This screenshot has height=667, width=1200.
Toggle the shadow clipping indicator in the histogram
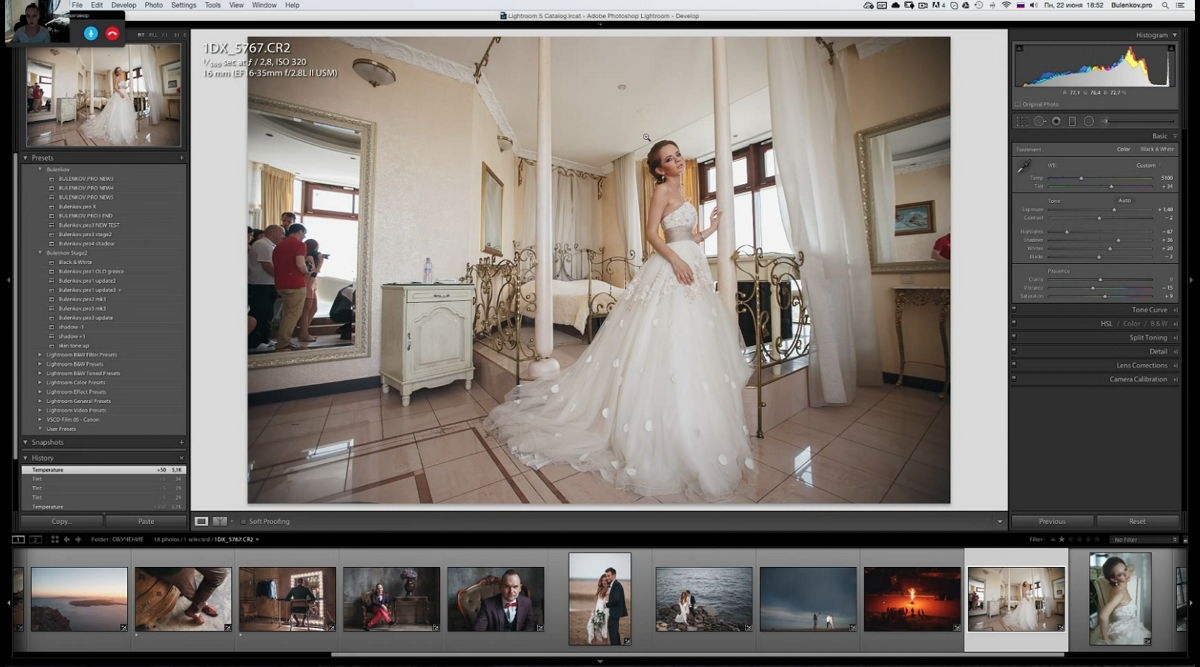(x=1019, y=48)
